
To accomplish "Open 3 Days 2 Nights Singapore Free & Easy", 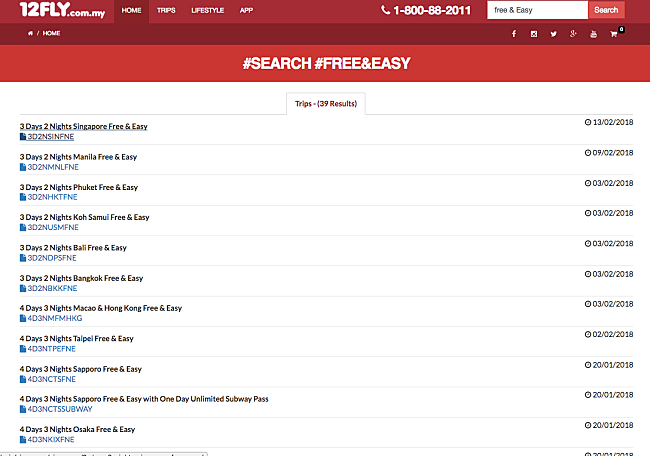I will (x=83, y=126).
